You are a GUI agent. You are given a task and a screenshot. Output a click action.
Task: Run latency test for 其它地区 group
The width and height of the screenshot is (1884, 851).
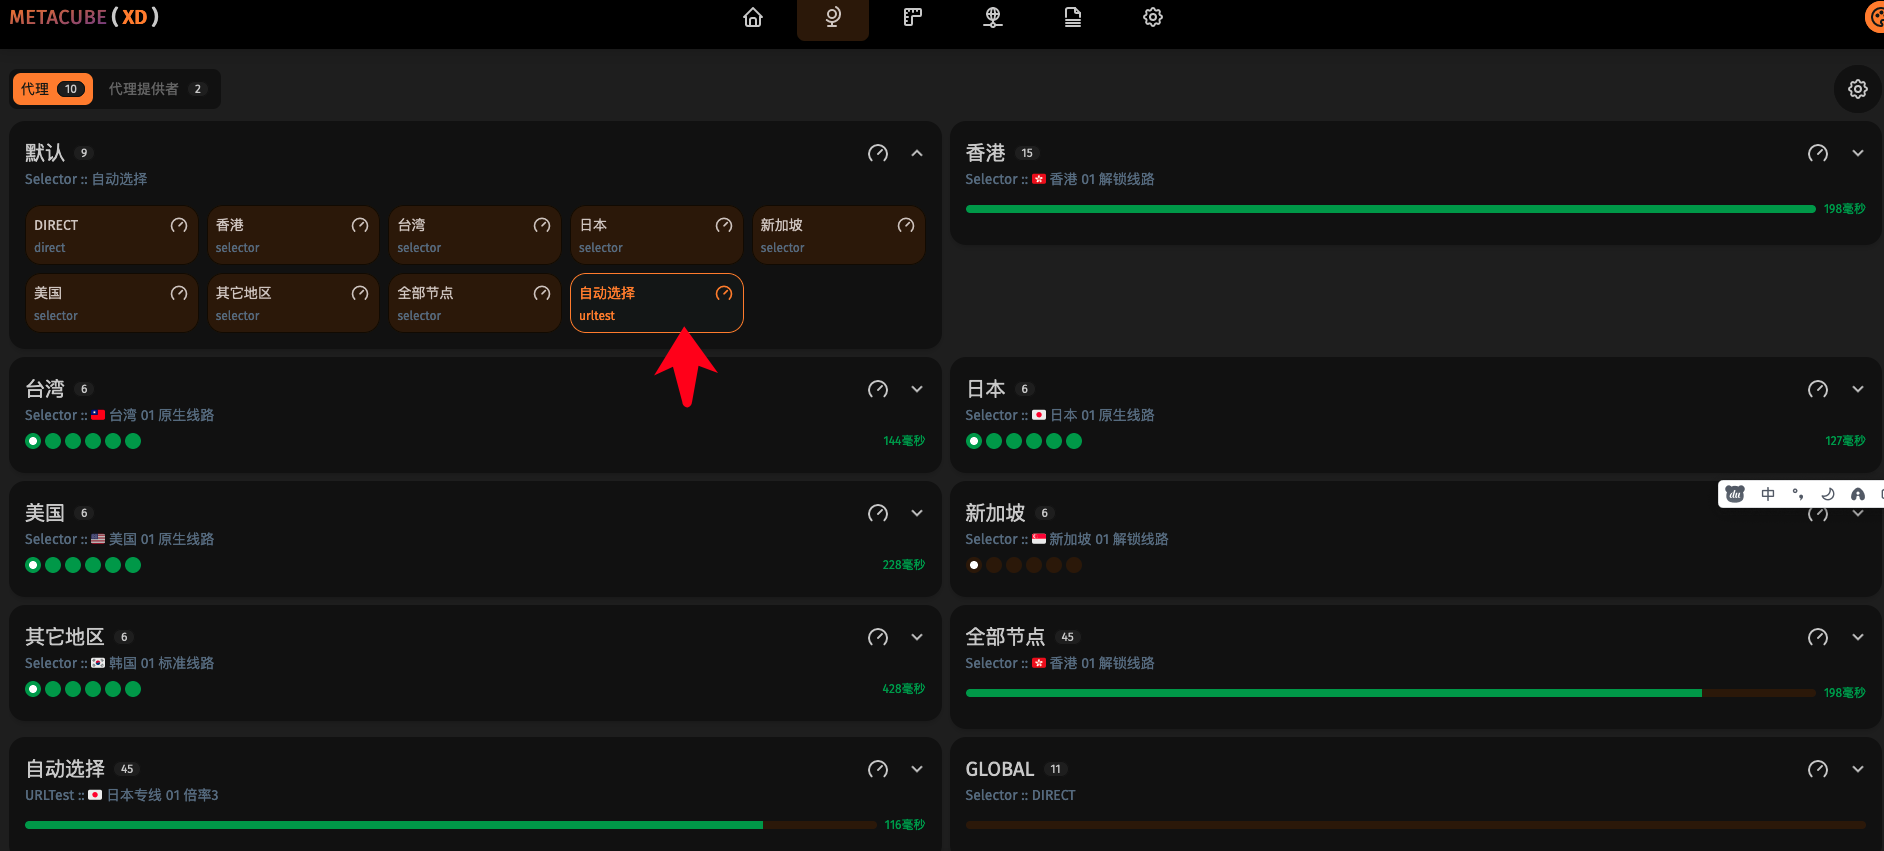tap(878, 637)
